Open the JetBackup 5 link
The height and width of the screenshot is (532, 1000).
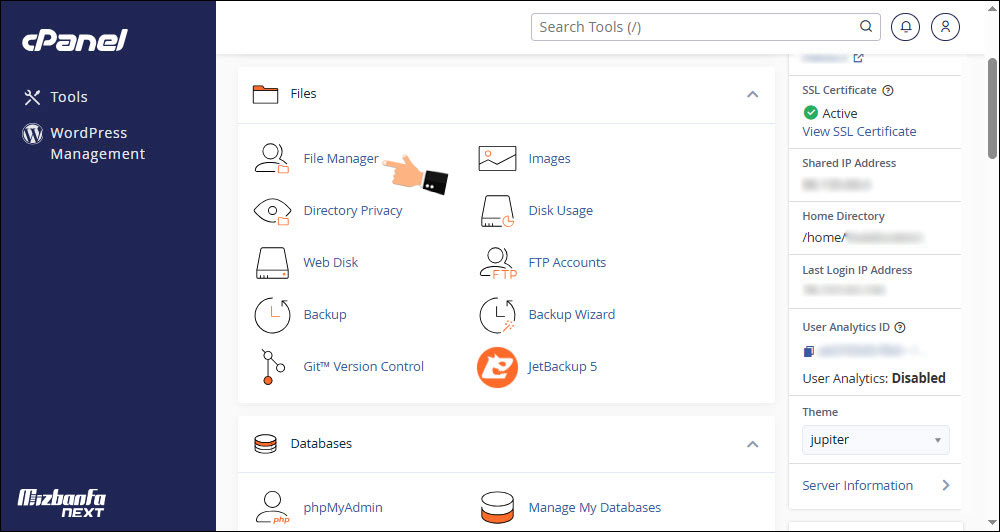pyautogui.click(x=562, y=367)
